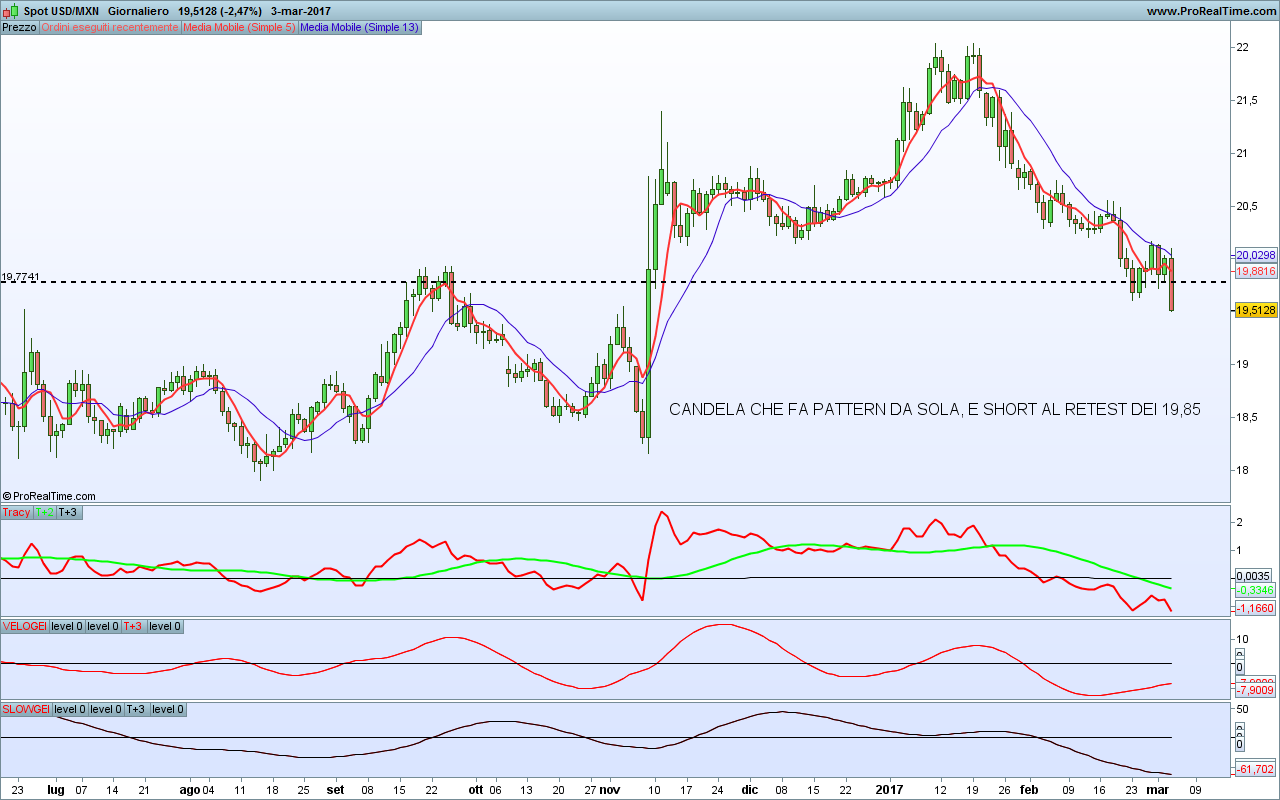Screen dimensions: 1280x800
Task: Select the CANDELA CHE FA PATTERN text annotation
Action: click(934, 409)
